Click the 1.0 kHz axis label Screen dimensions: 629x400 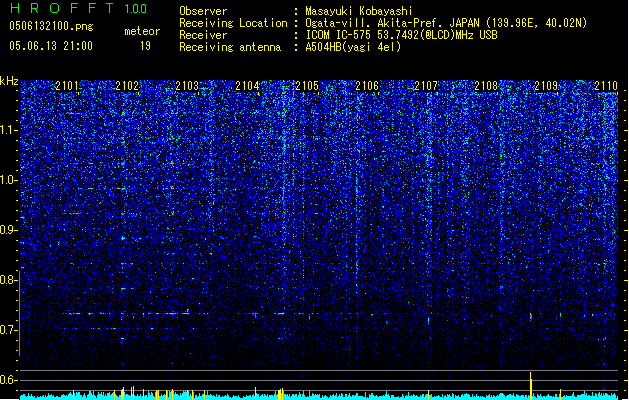pyautogui.click(x=8, y=180)
